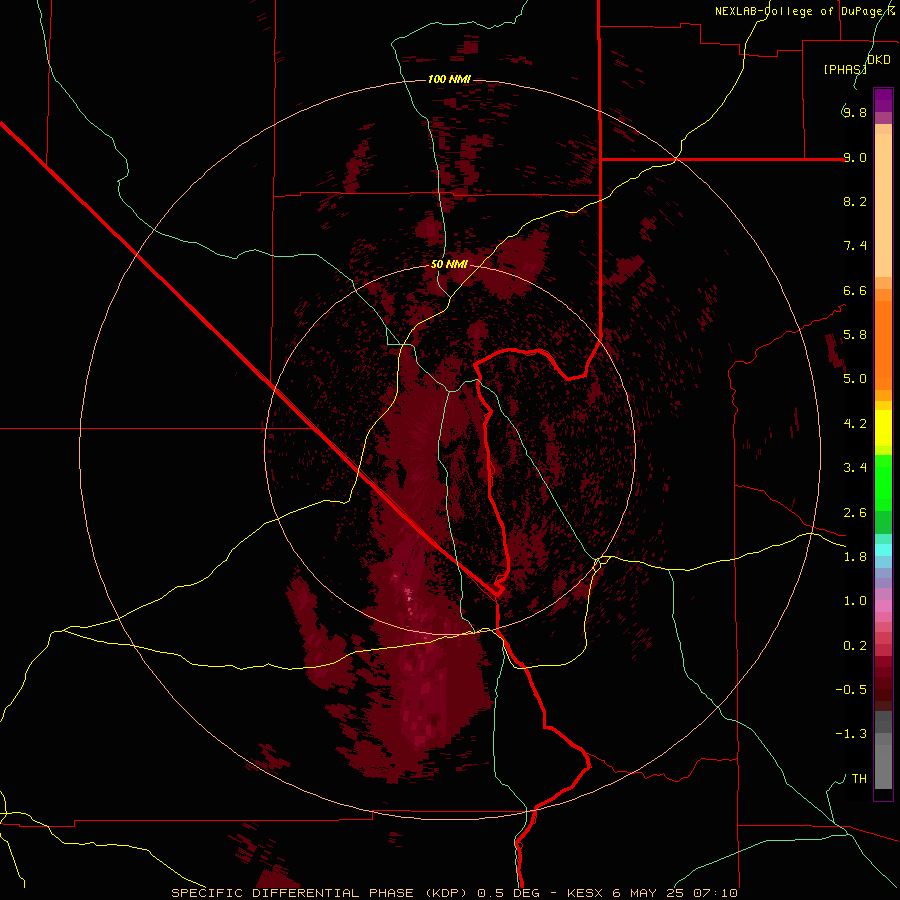Click the 1.0 legend value
Image resolution: width=900 pixels, height=900 pixels.
(855, 601)
